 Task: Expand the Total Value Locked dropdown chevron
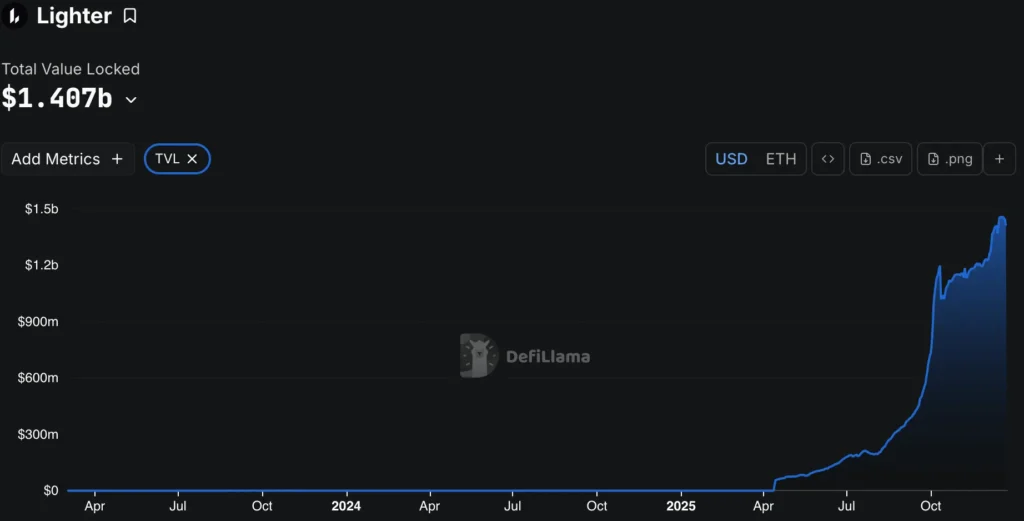point(131,100)
